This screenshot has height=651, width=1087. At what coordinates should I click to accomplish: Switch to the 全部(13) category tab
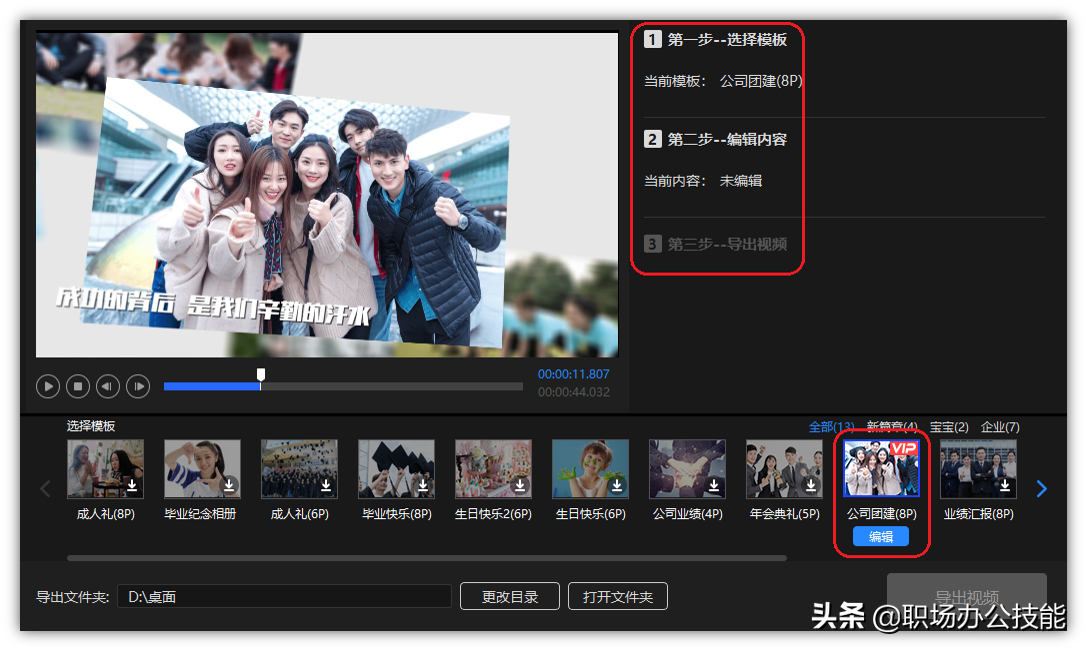(831, 427)
